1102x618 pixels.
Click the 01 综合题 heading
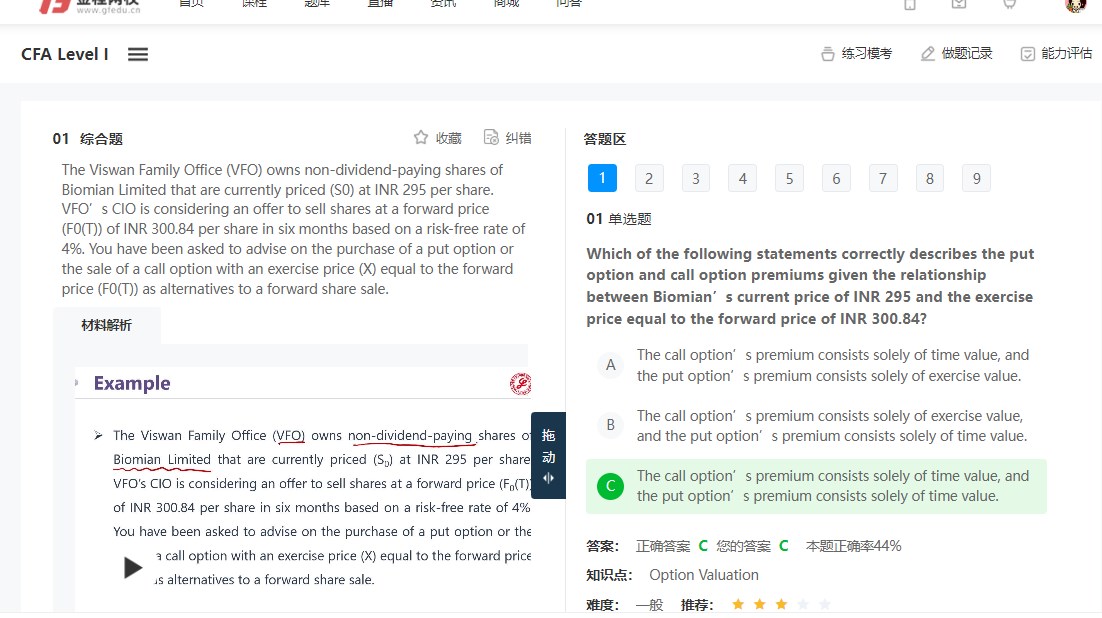click(x=88, y=139)
